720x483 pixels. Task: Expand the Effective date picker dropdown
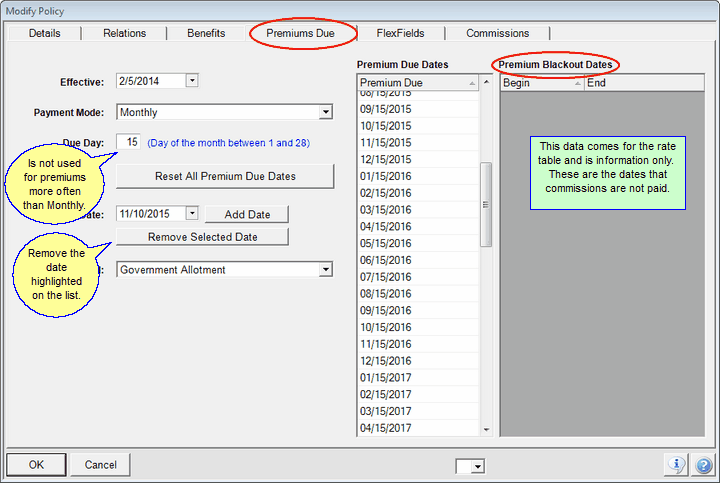point(192,80)
